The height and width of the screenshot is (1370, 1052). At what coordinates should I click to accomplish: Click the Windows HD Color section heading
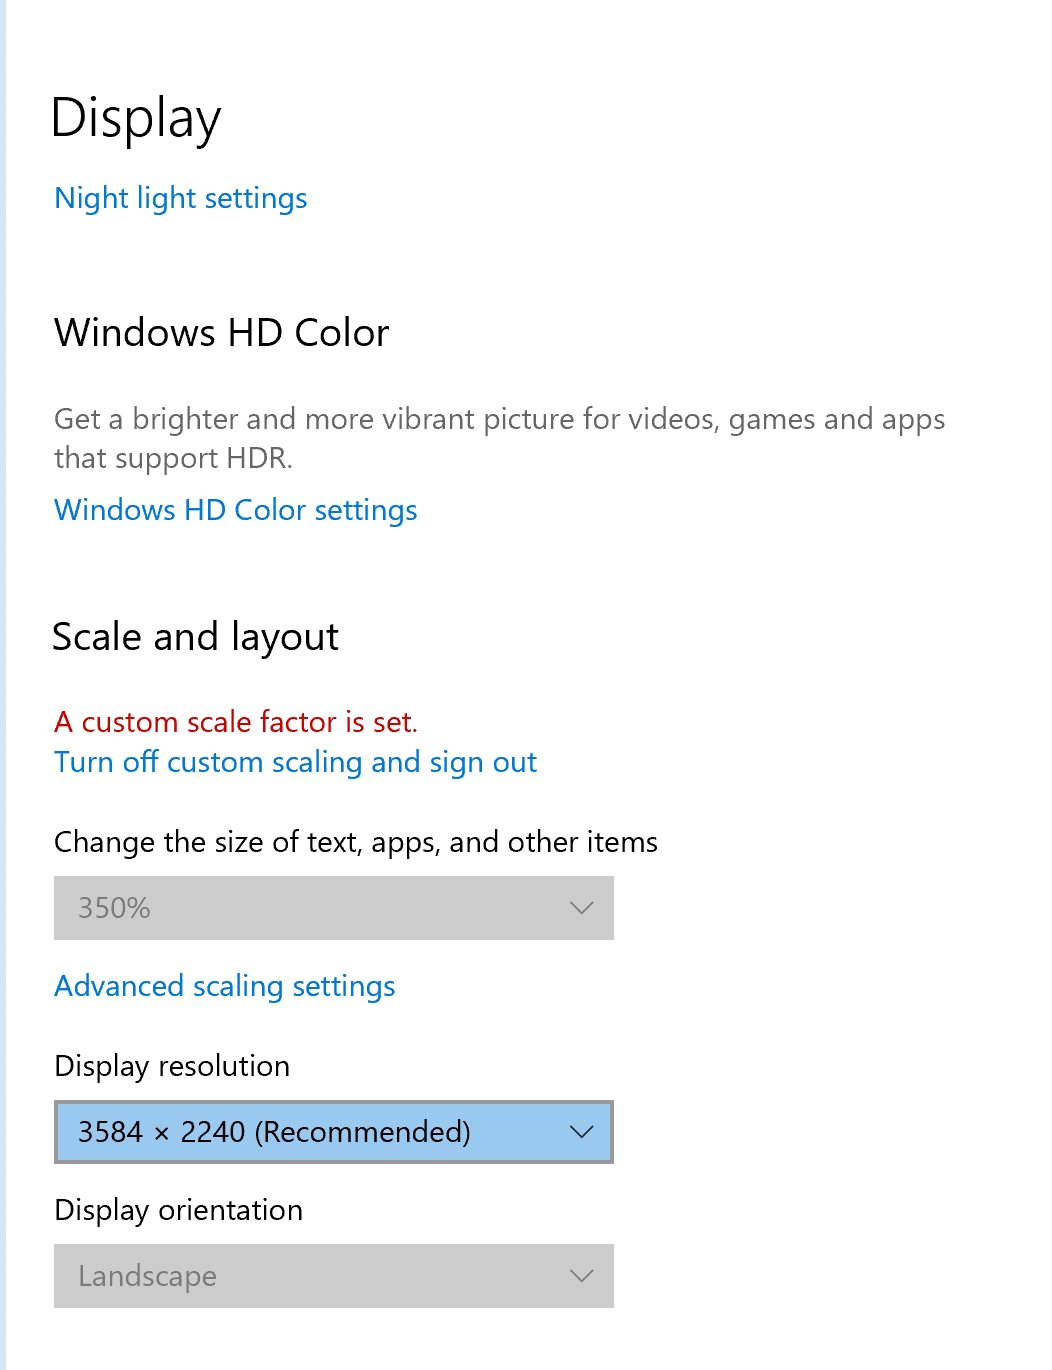coord(222,333)
